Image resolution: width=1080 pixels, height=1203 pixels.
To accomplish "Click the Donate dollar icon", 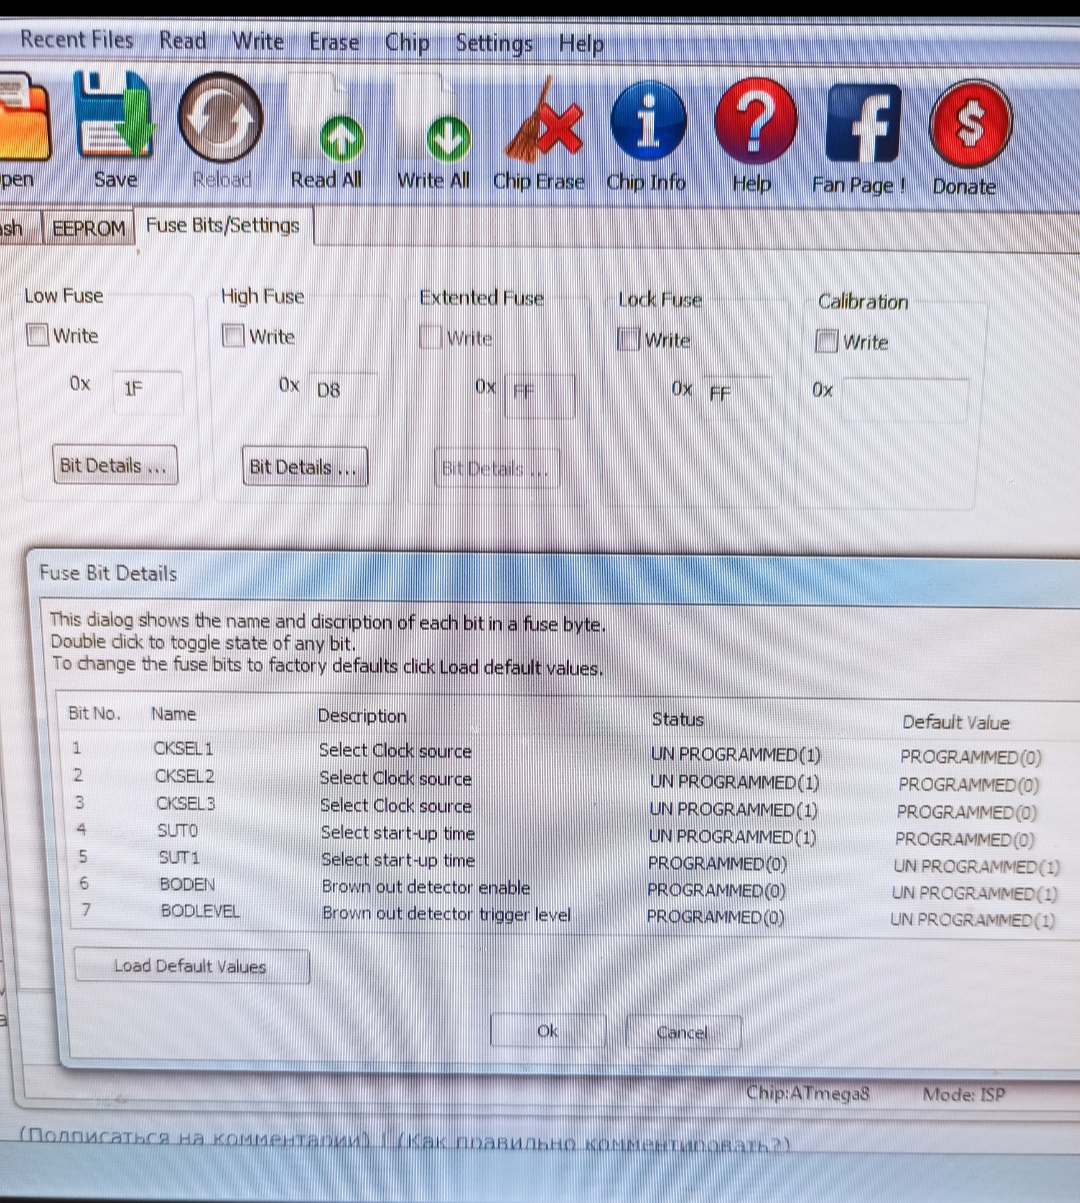I will [967, 126].
